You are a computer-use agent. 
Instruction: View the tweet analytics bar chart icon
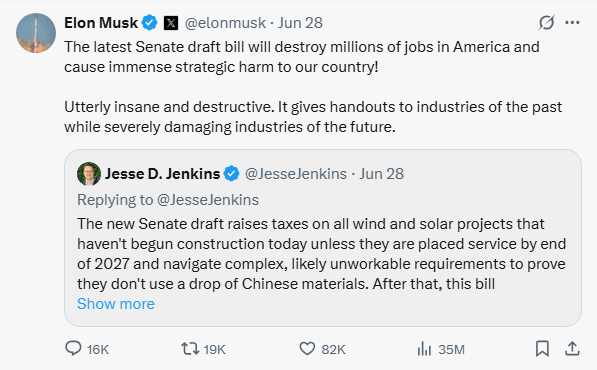coord(424,348)
